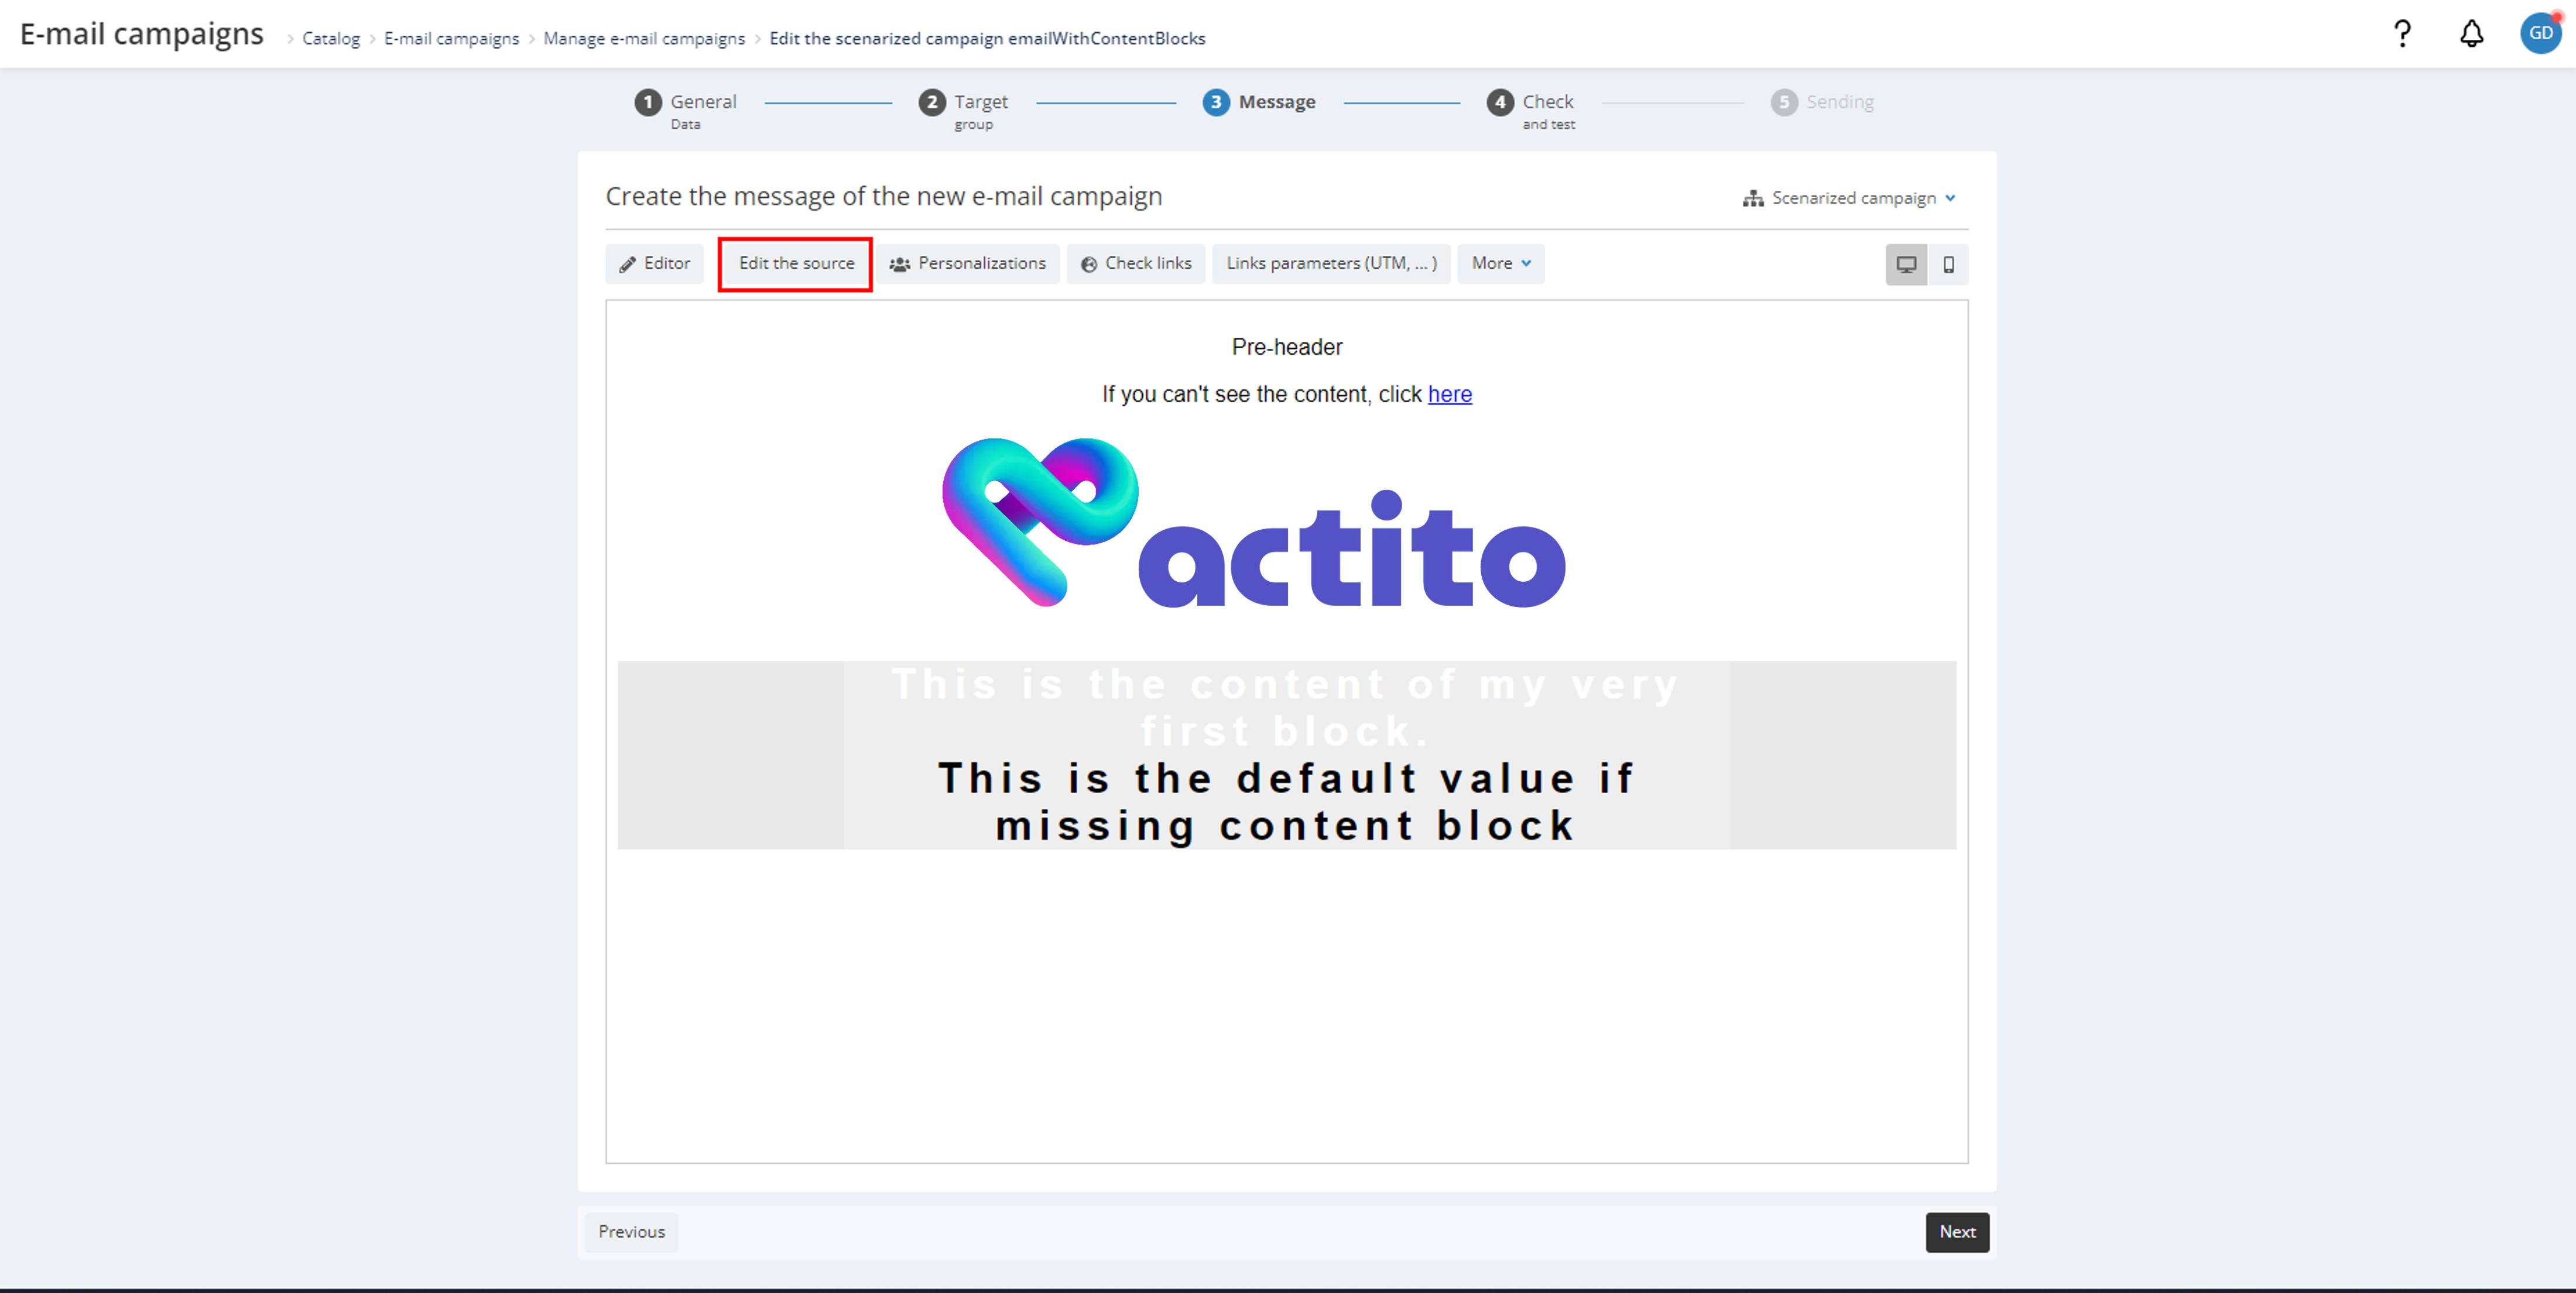Click the Previous button
The height and width of the screenshot is (1293, 2576).
click(632, 1232)
